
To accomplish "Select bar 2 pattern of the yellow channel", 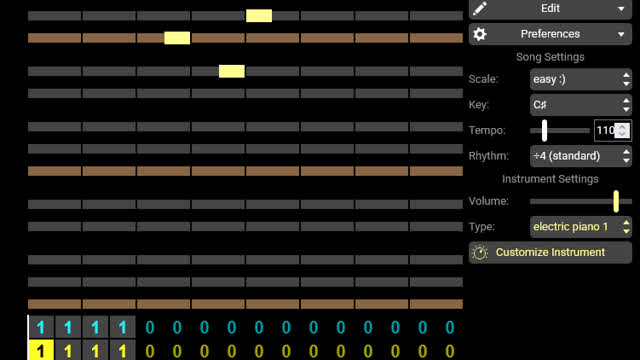I will pos(68,350).
